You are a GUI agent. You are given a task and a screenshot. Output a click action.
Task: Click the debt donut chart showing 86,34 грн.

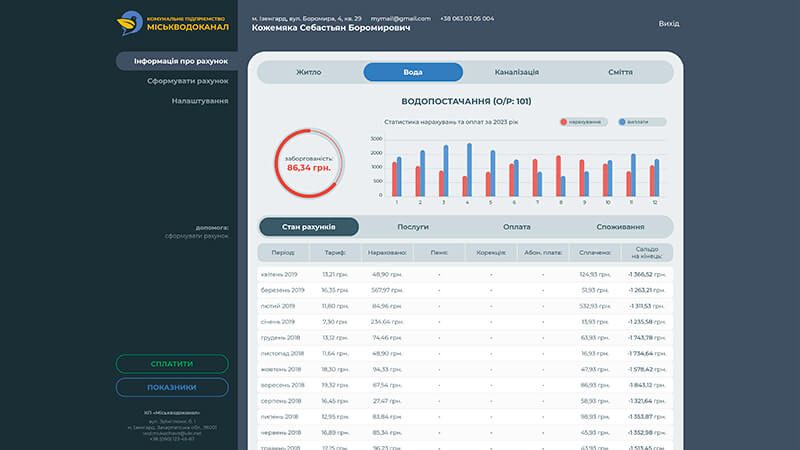tap(309, 163)
